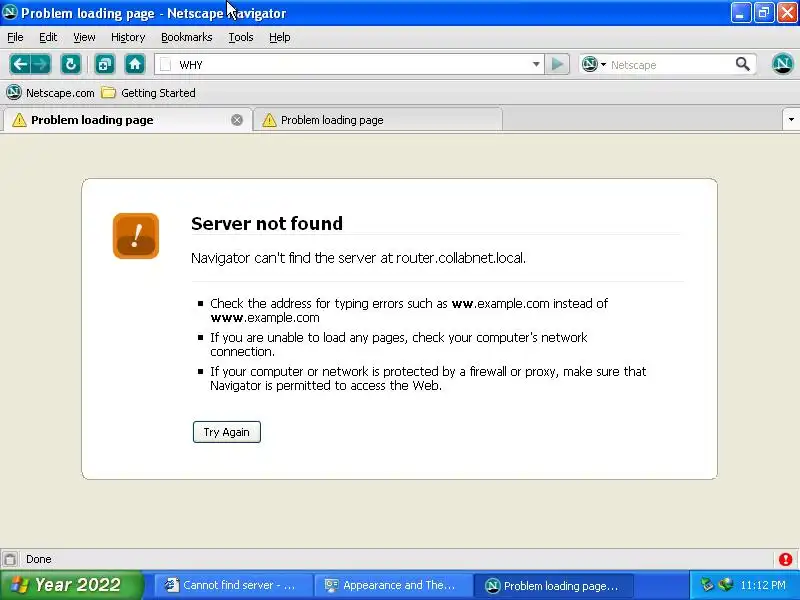Open the list all tabs dropdown
Viewport: 800px width, 600px height.
[791, 120]
